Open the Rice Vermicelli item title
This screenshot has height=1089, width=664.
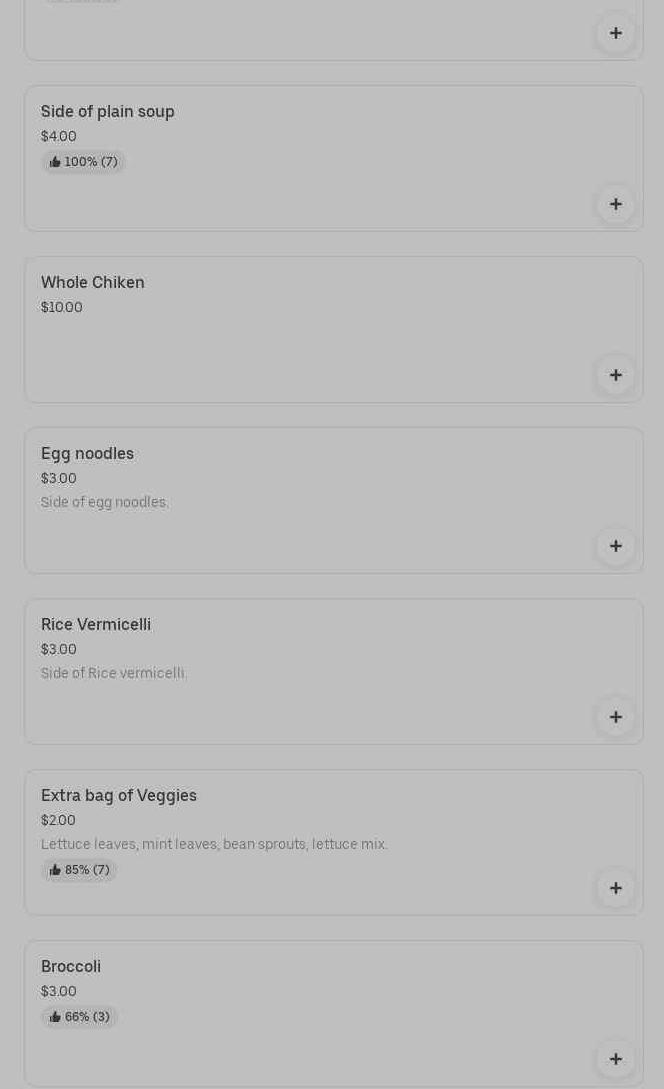[96, 625]
